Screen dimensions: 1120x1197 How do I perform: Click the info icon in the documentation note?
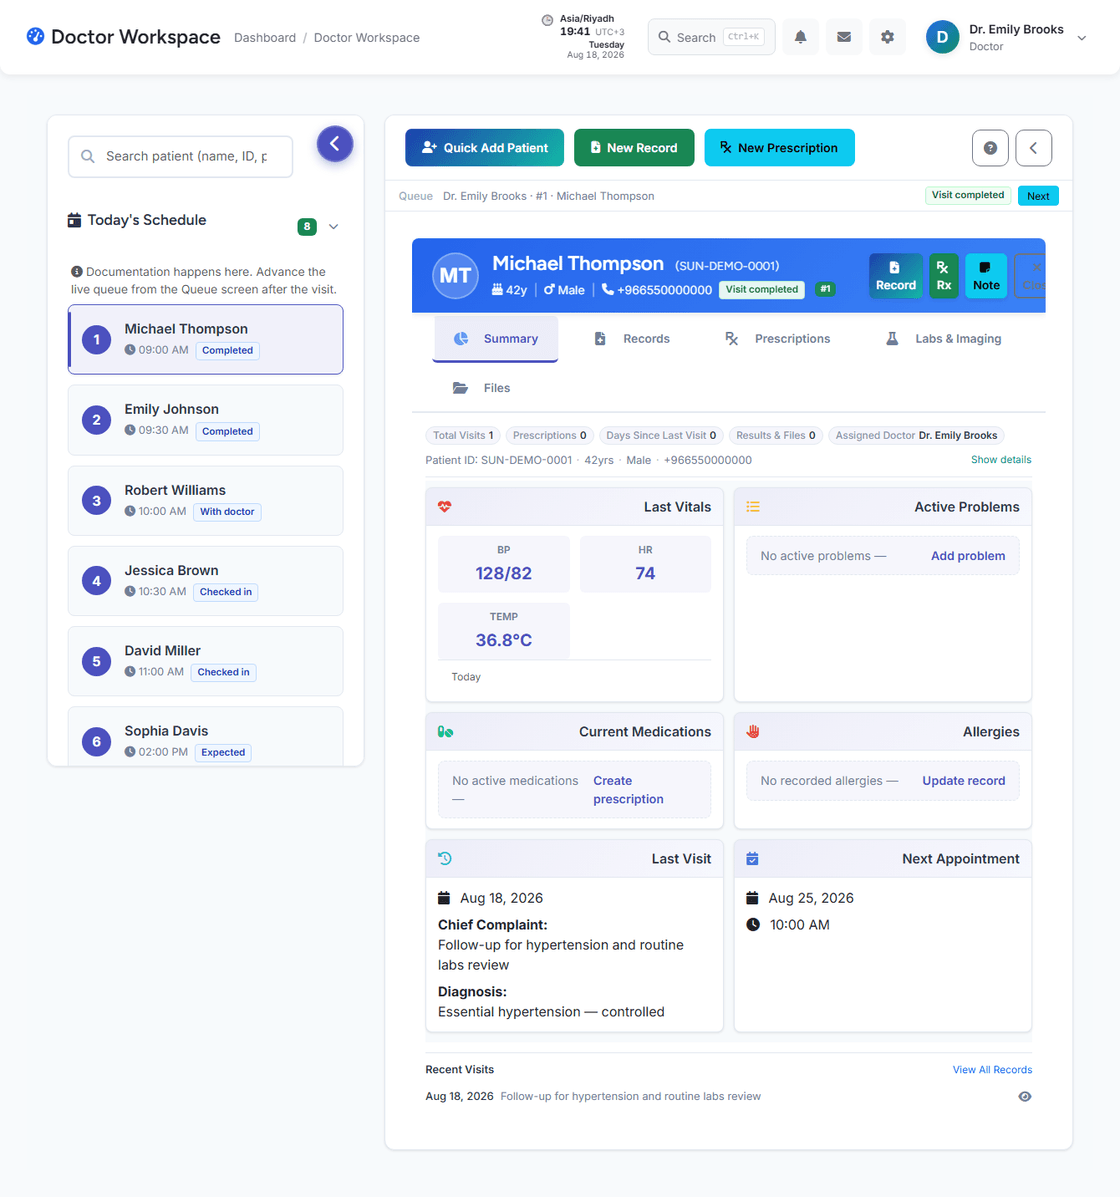tap(76, 272)
